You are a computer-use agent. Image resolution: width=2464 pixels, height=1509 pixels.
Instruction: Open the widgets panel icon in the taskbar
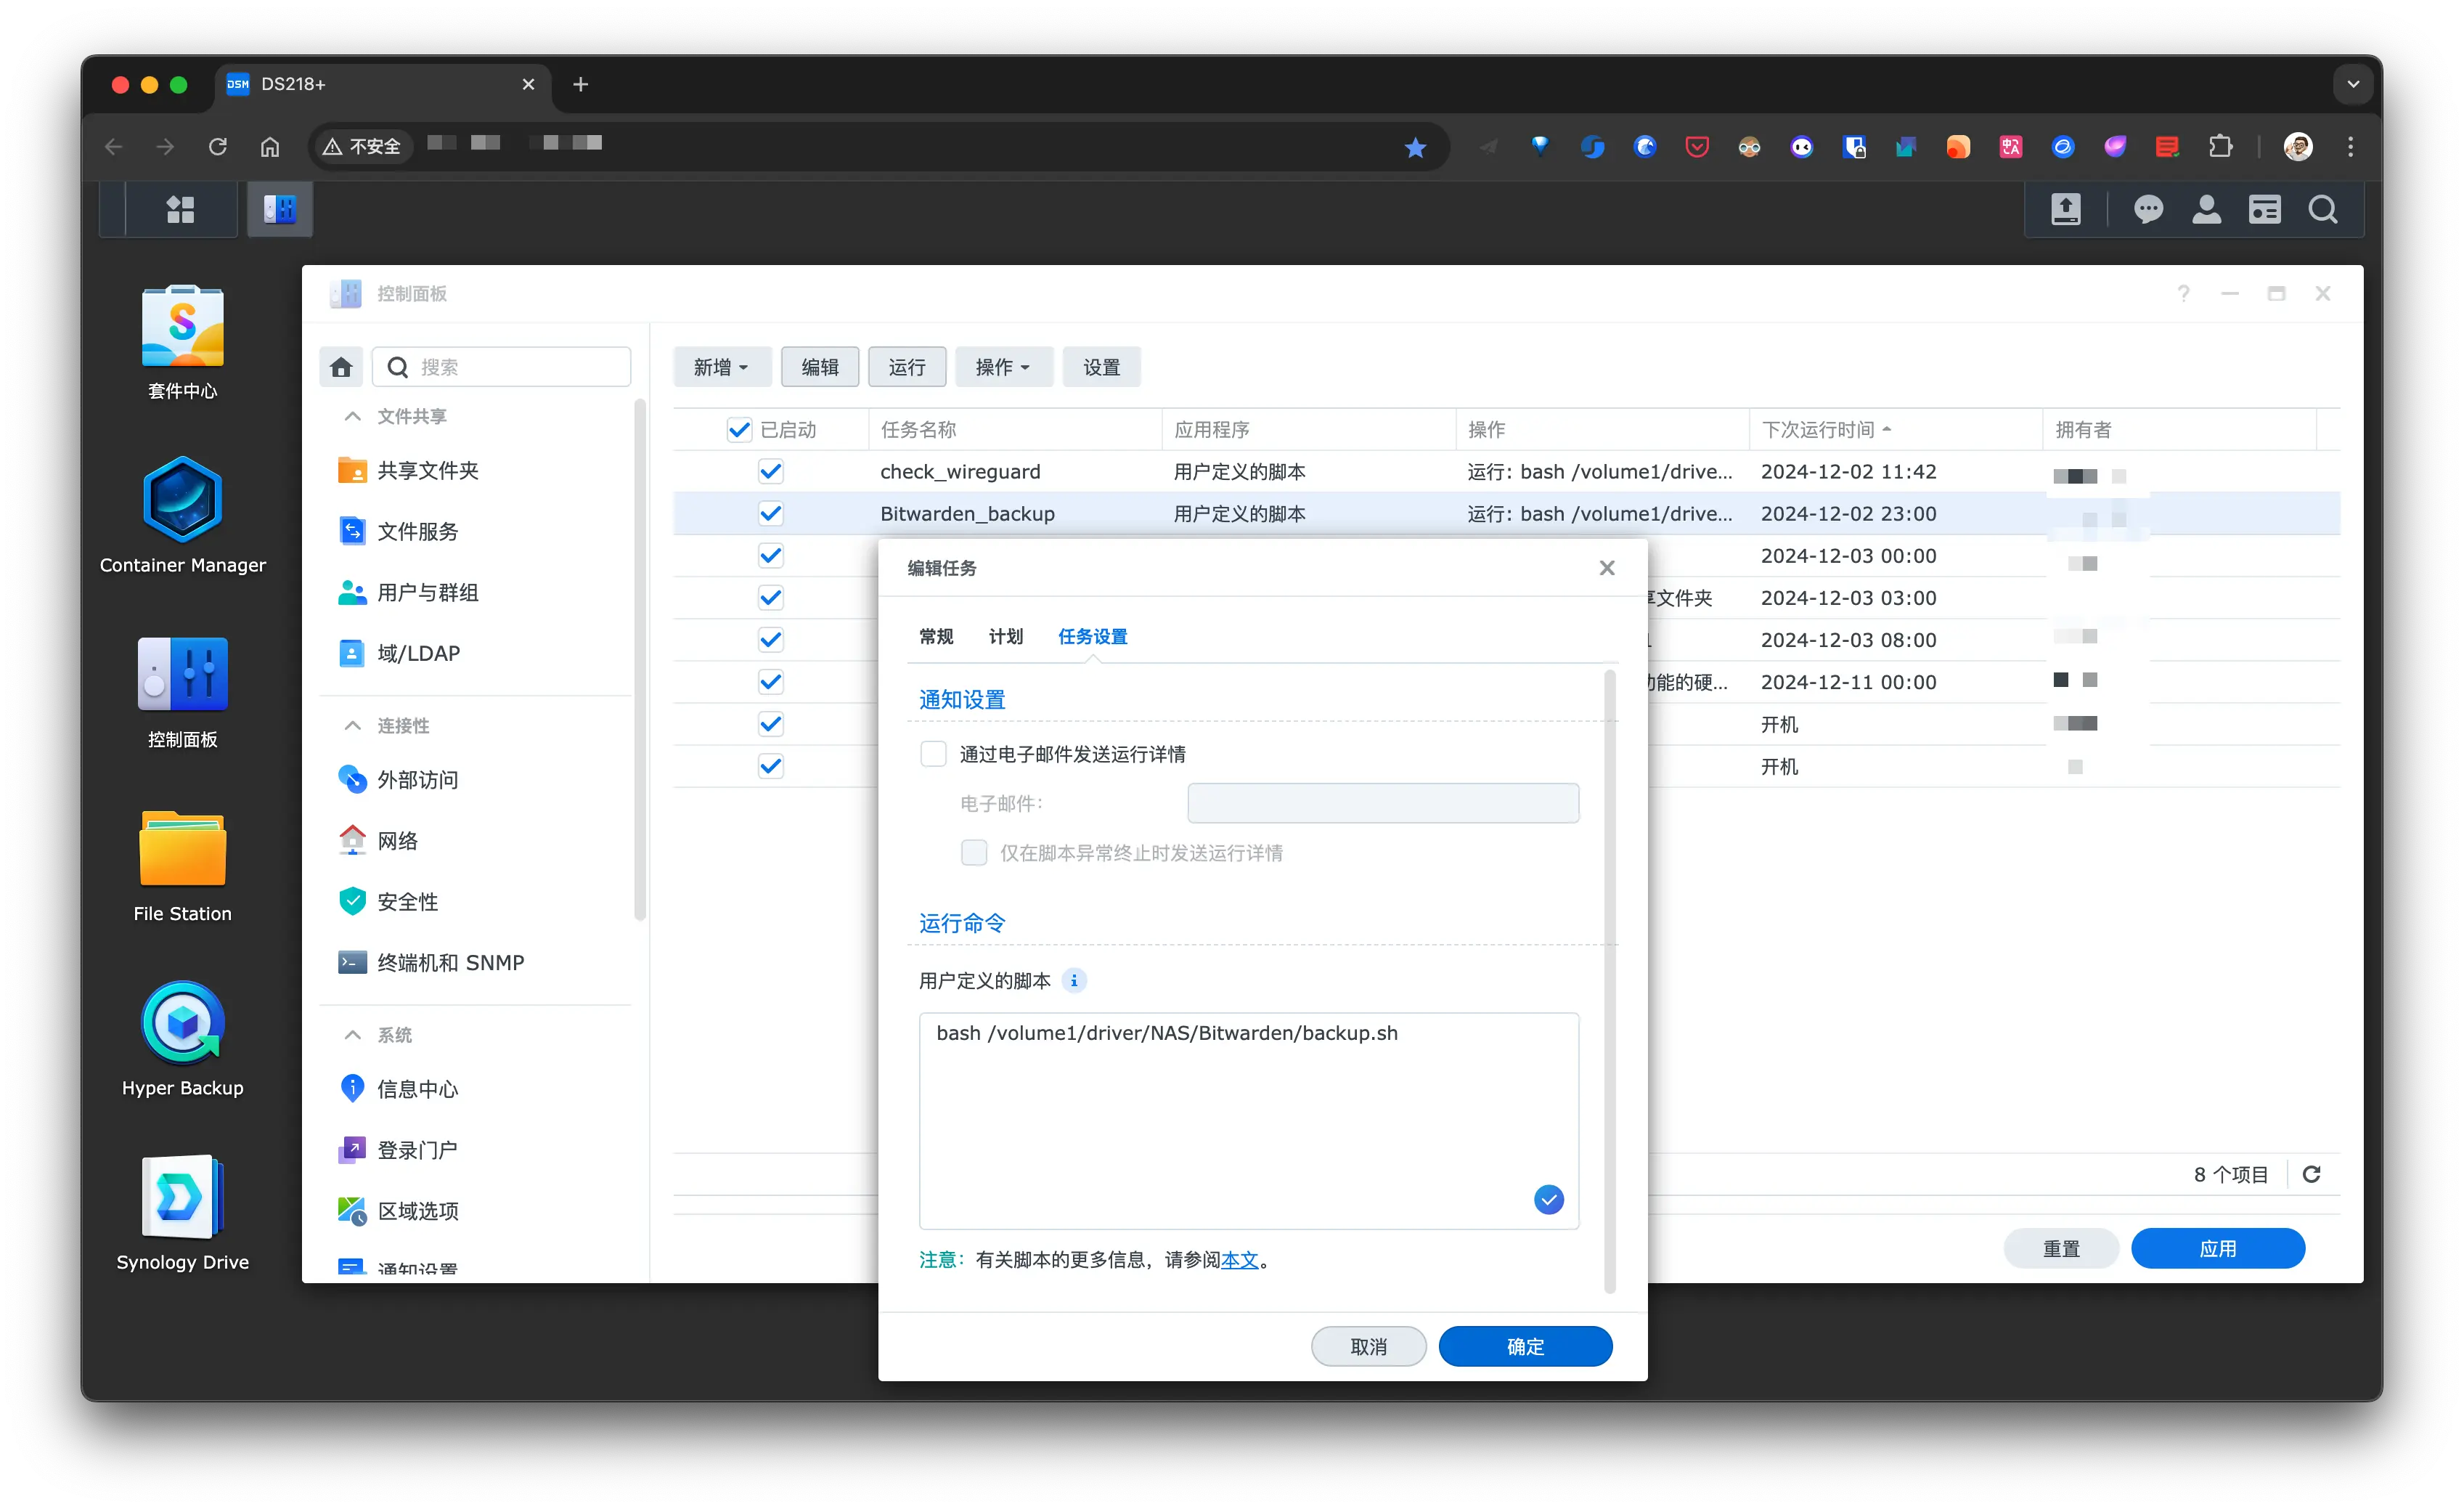point(2264,209)
